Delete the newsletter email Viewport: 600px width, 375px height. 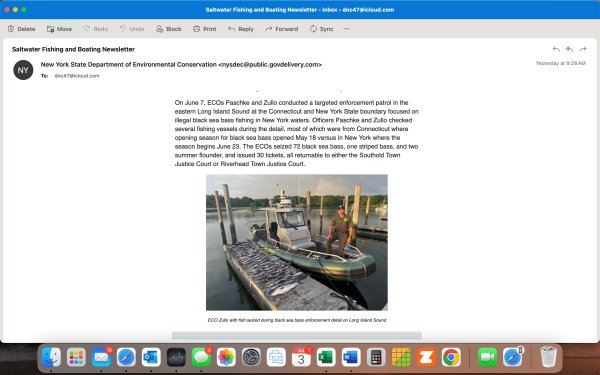[21, 29]
